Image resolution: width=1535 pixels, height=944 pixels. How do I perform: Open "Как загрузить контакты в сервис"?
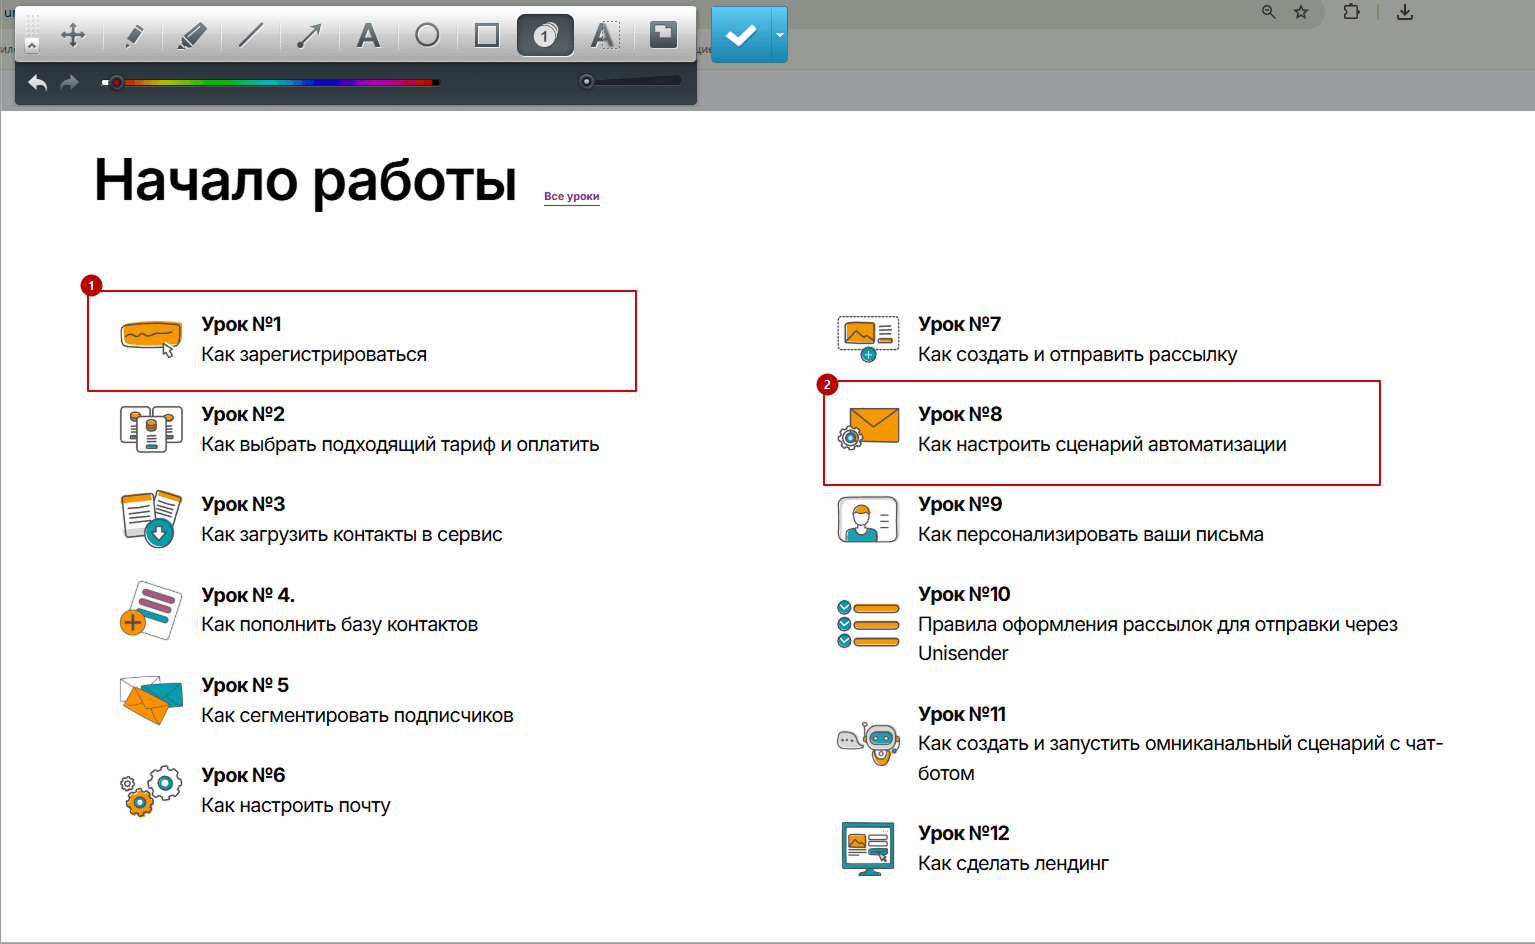(352, 535)
